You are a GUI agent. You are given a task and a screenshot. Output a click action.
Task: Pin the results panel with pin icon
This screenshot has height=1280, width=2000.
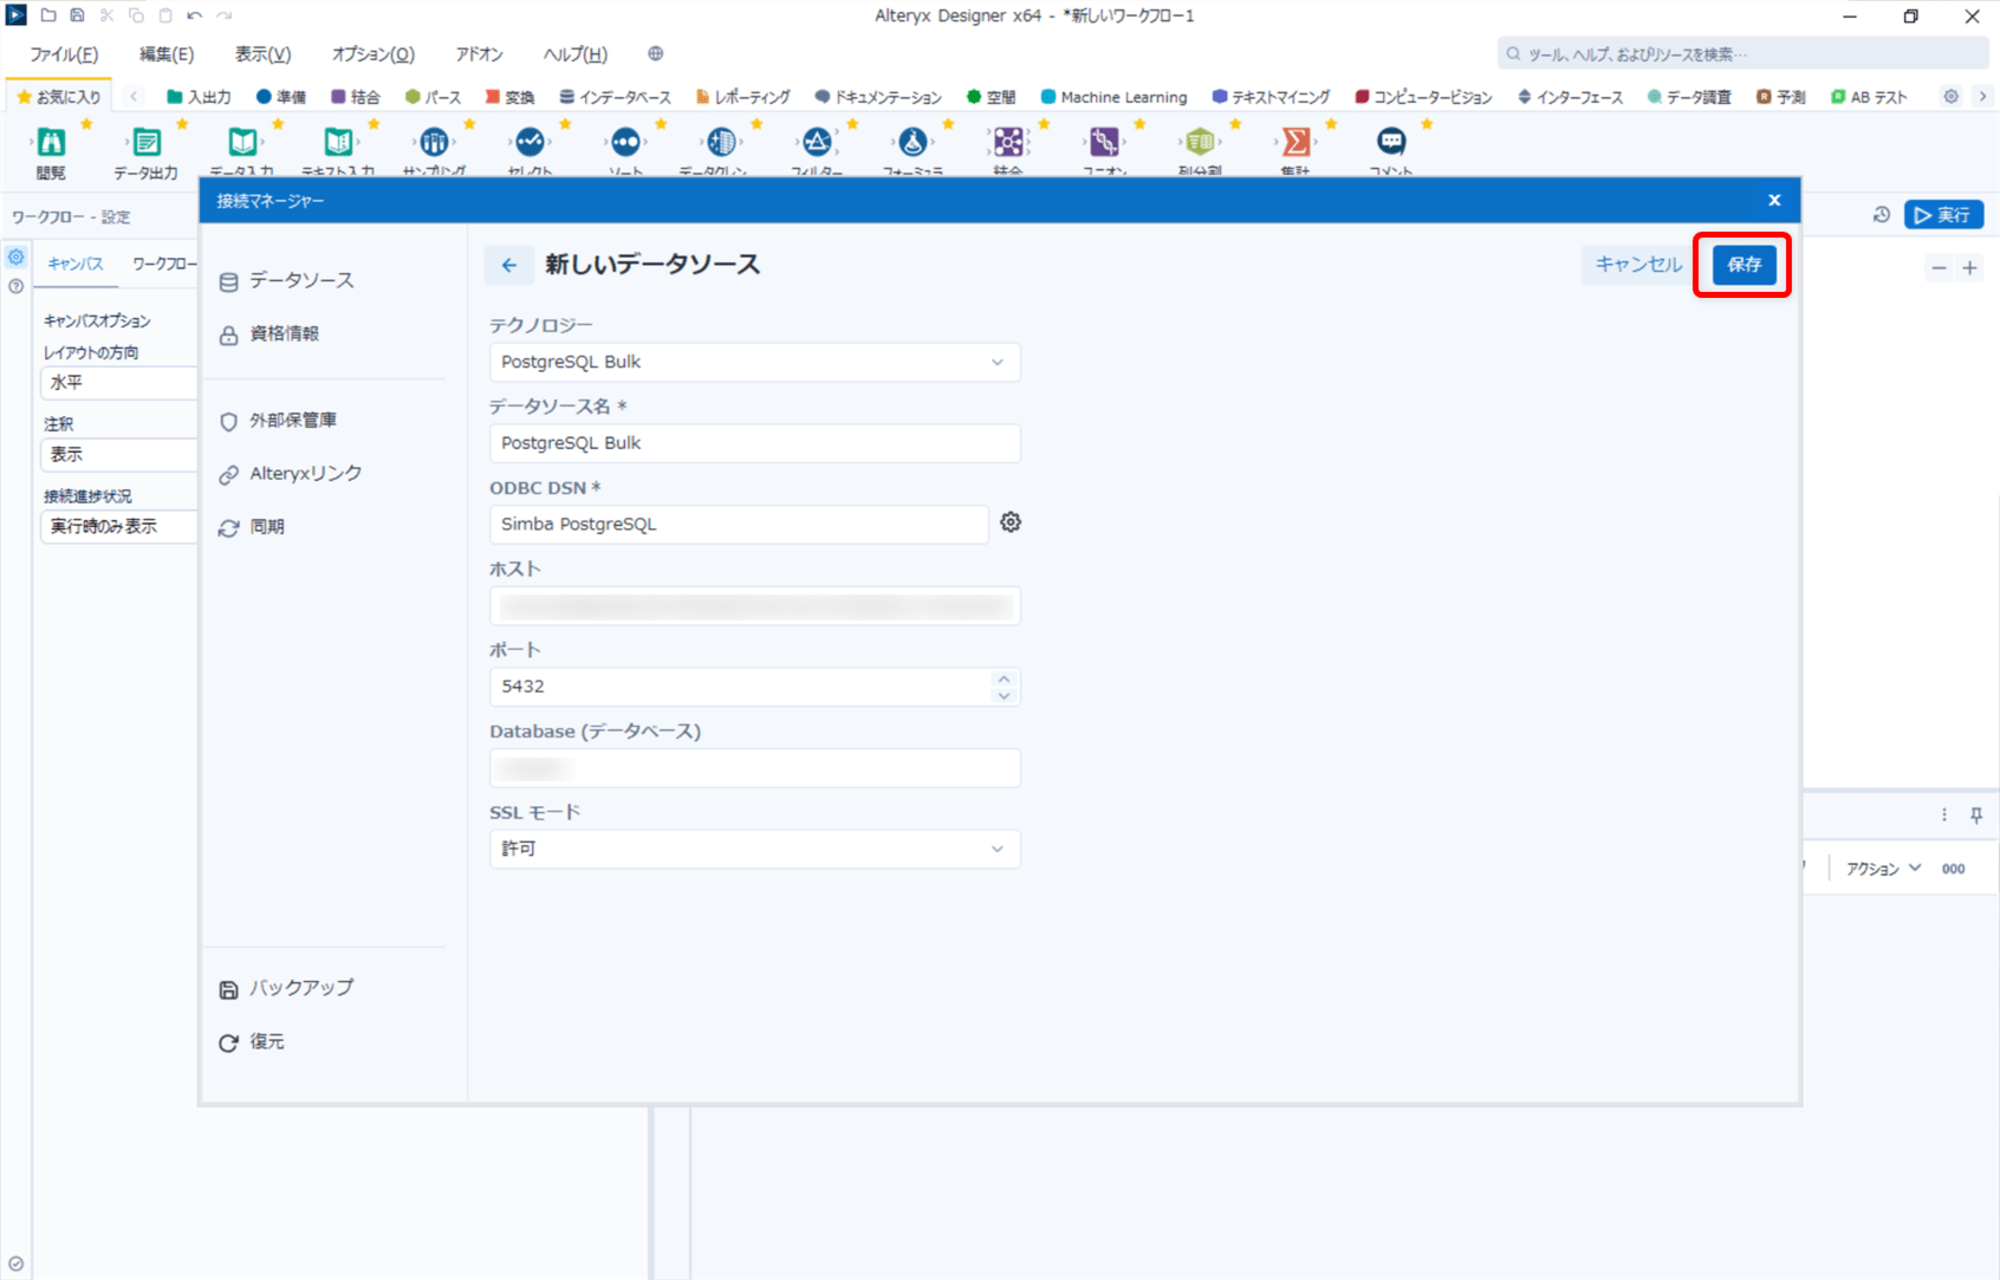tap(1976, 815)
